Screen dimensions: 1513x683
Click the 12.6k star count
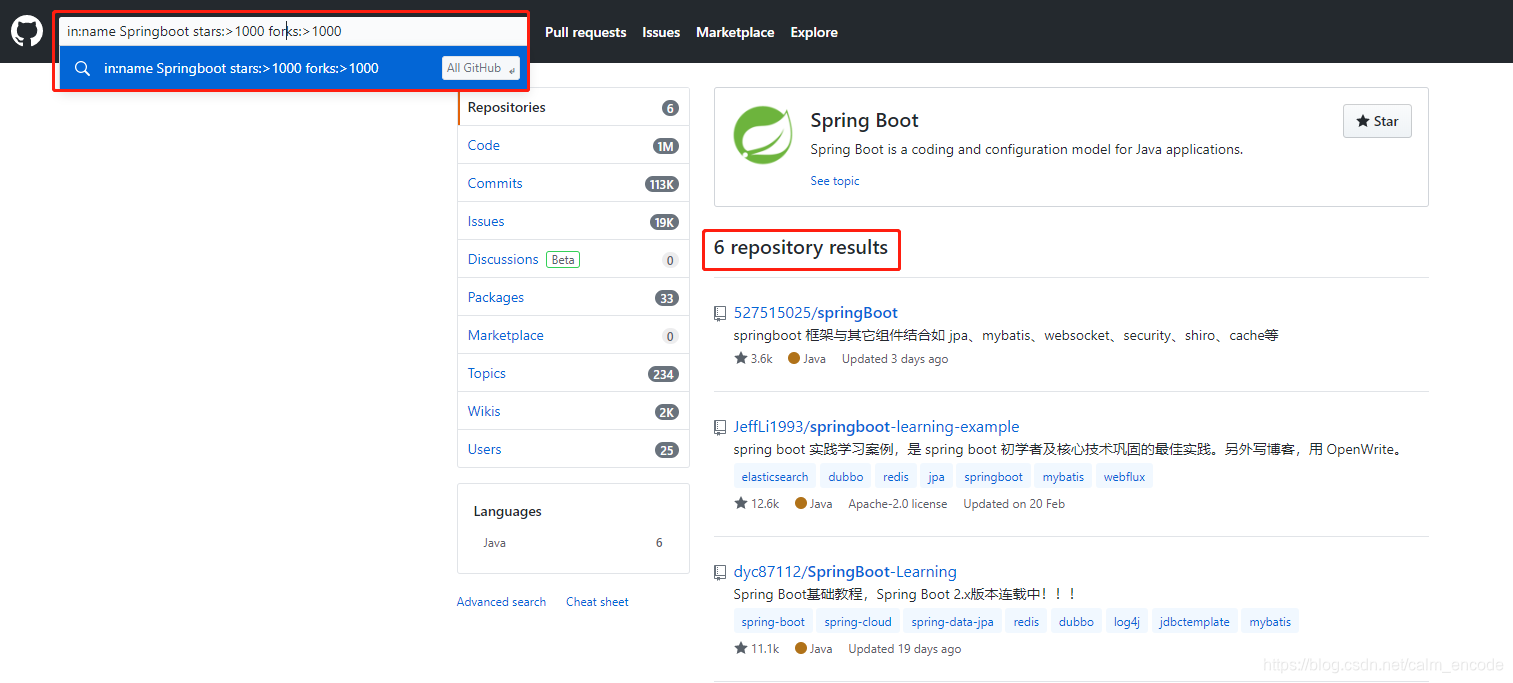click(x=756, y=503)
